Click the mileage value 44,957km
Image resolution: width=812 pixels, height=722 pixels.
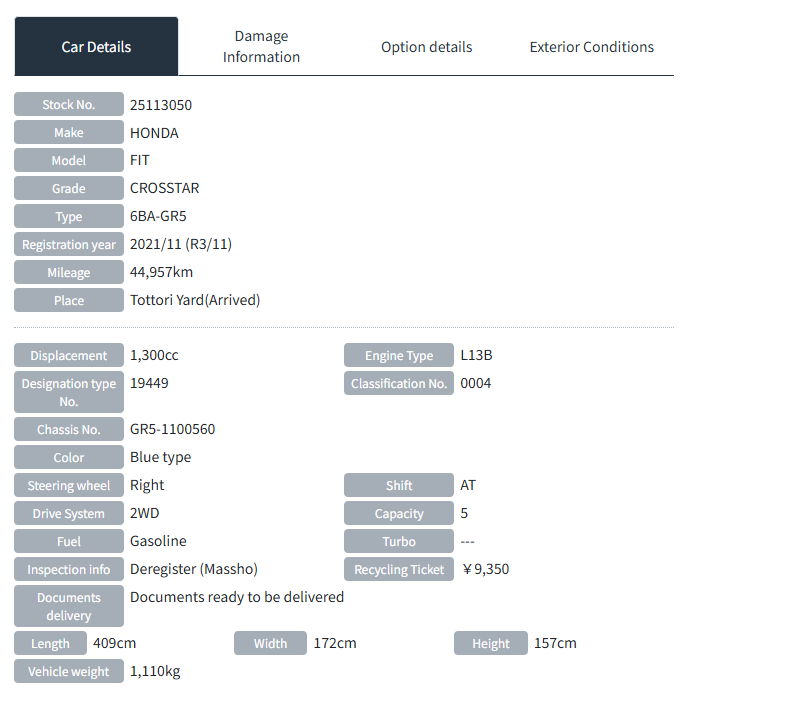[x=162, y=273]
